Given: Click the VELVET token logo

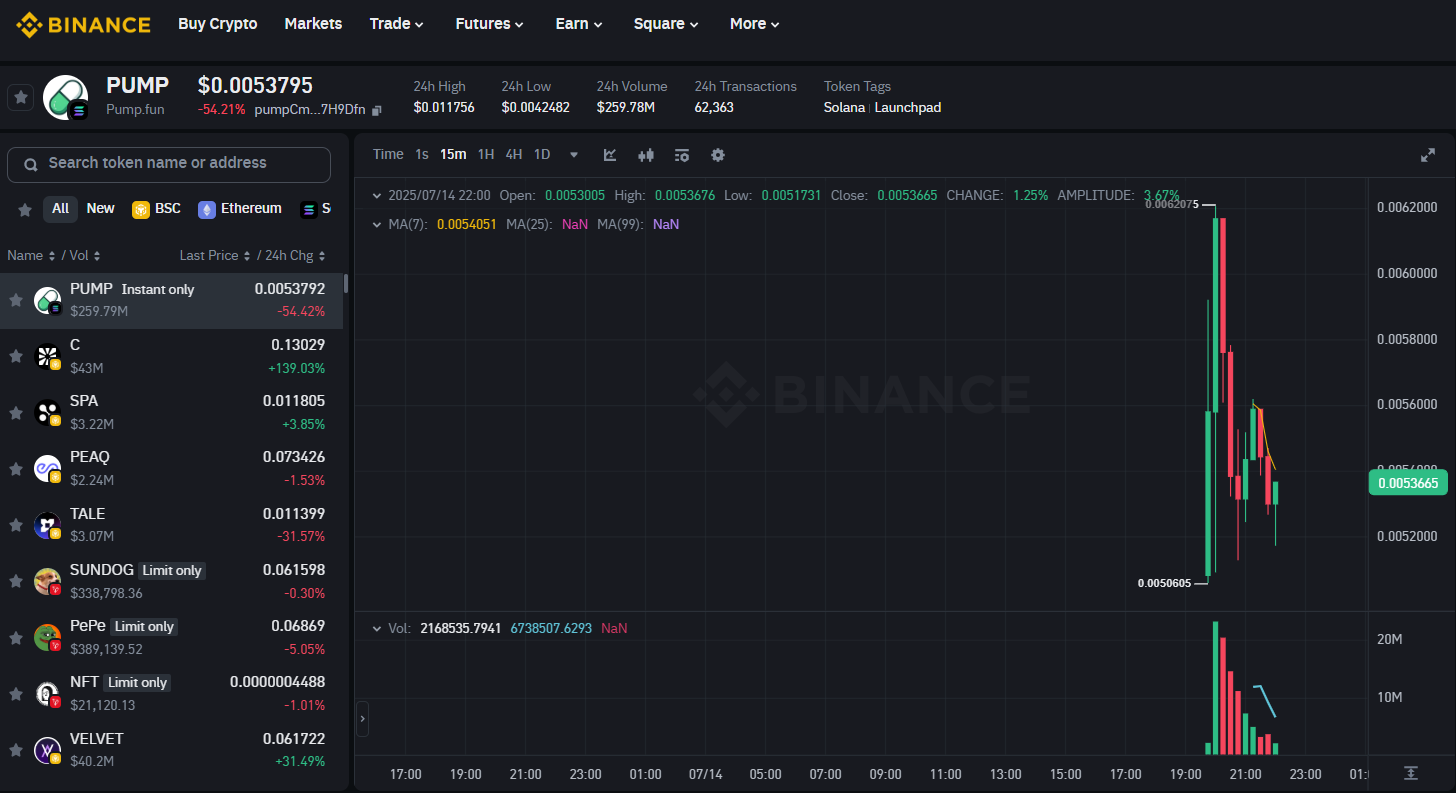Looking at the screenshot, I should click(x=48, y=751).
